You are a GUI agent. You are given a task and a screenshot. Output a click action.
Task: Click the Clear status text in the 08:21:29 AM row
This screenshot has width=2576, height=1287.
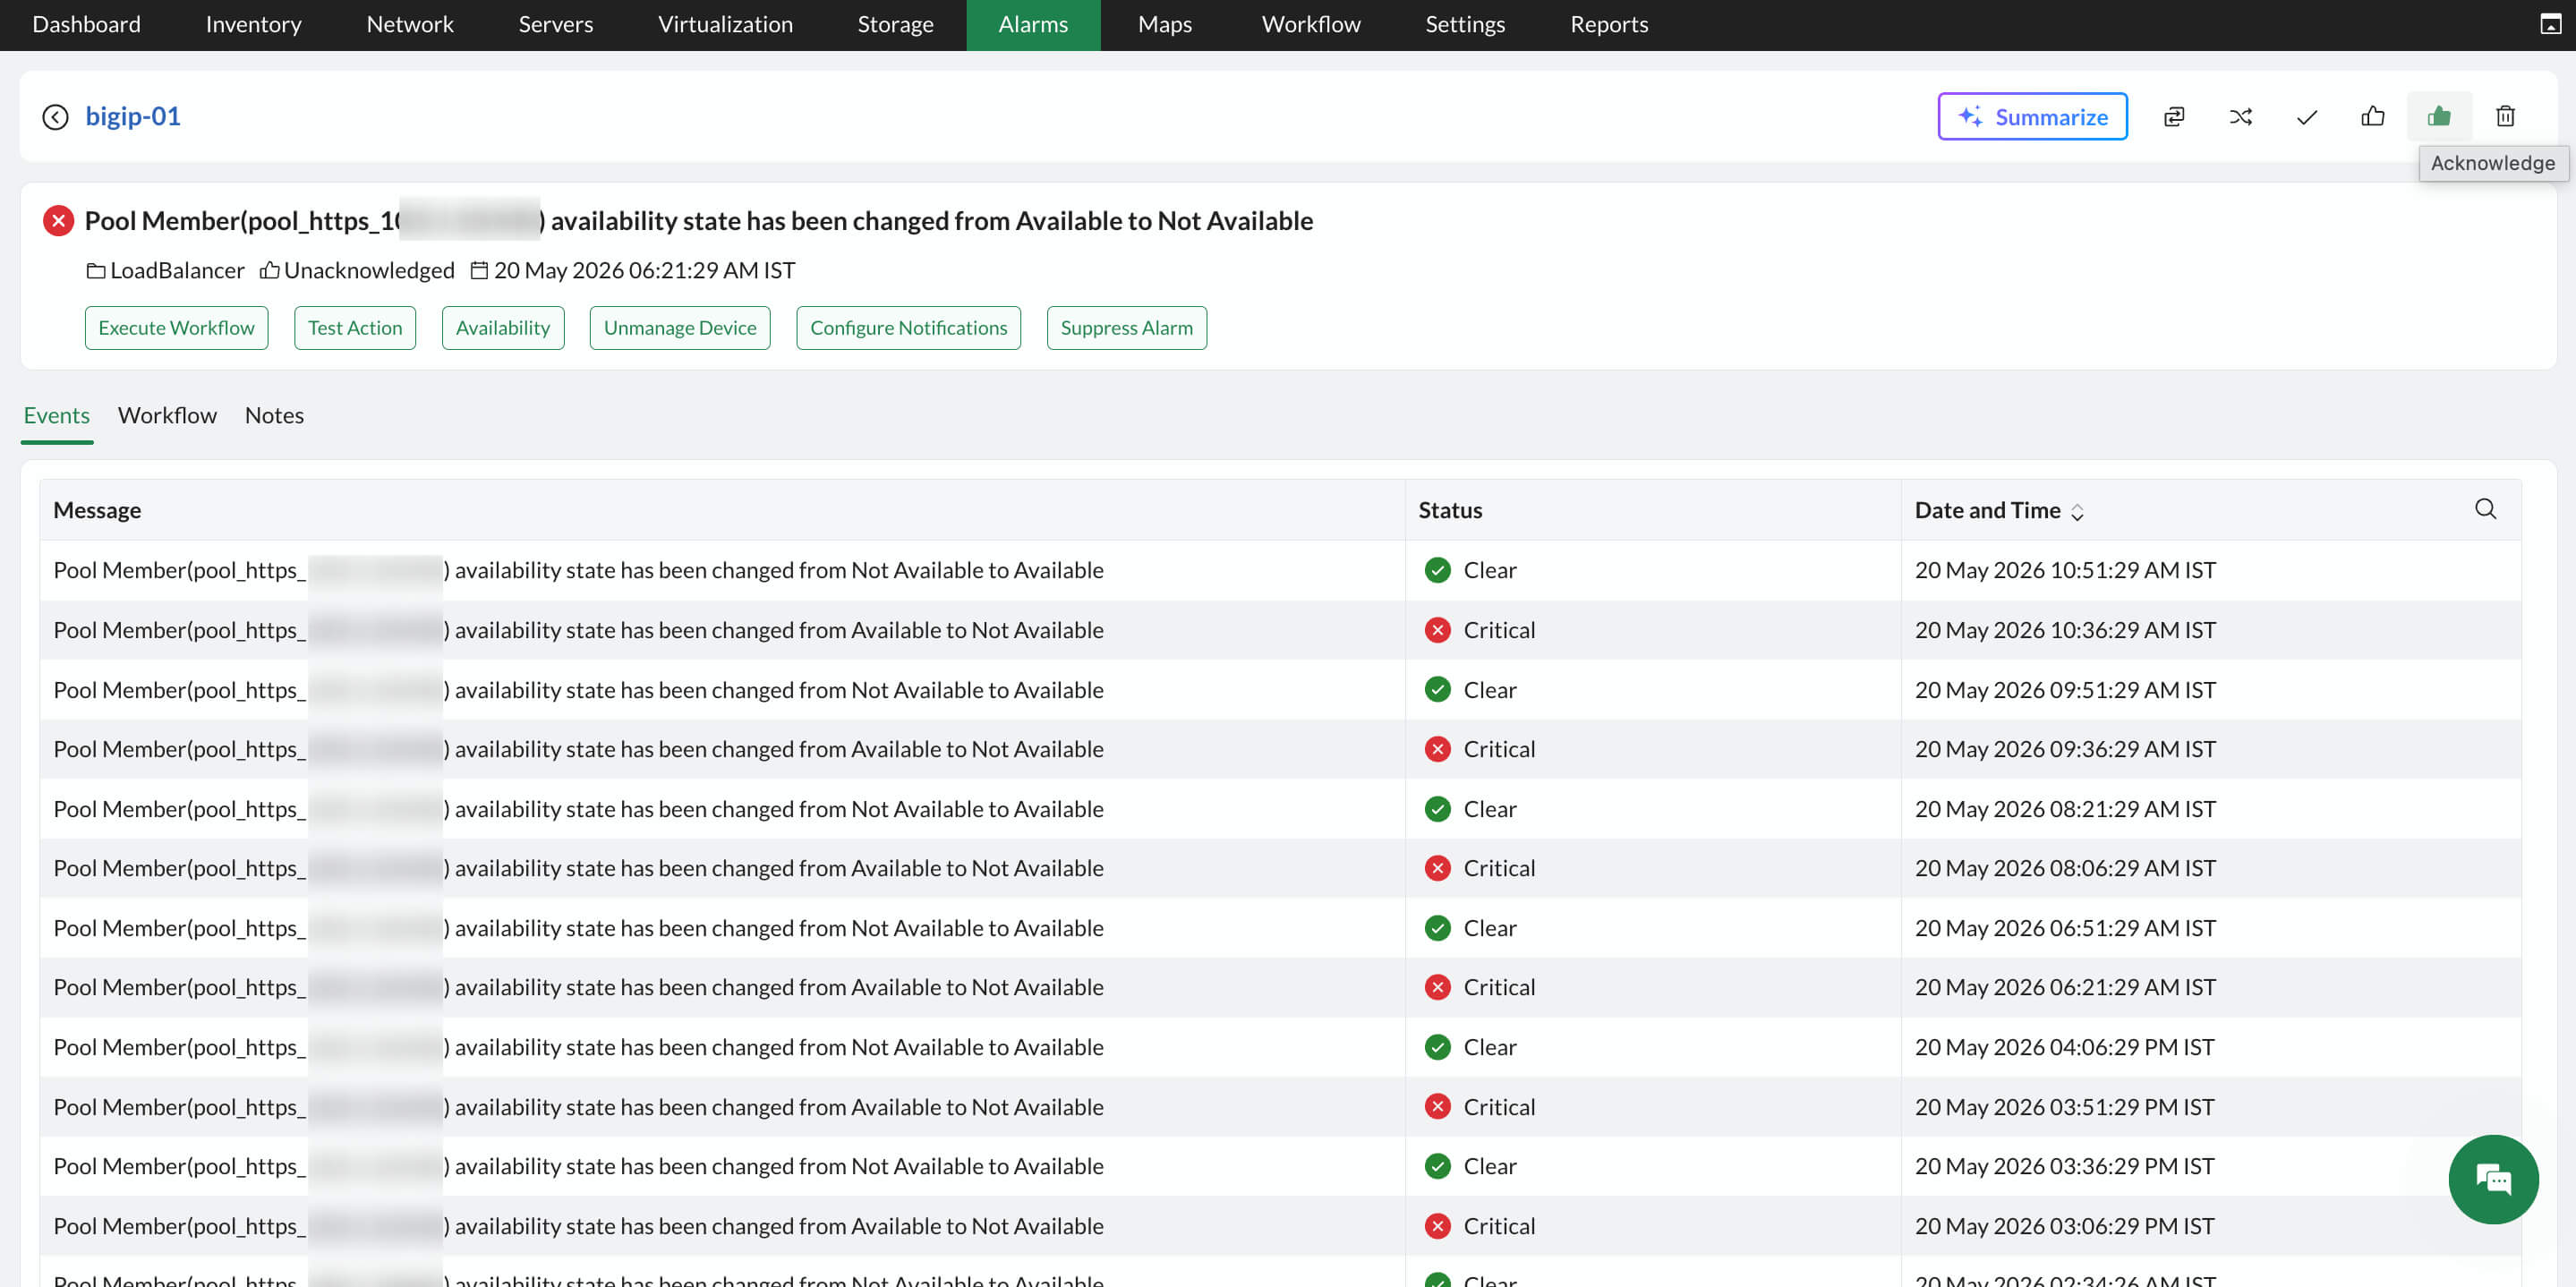point(1490,809)
